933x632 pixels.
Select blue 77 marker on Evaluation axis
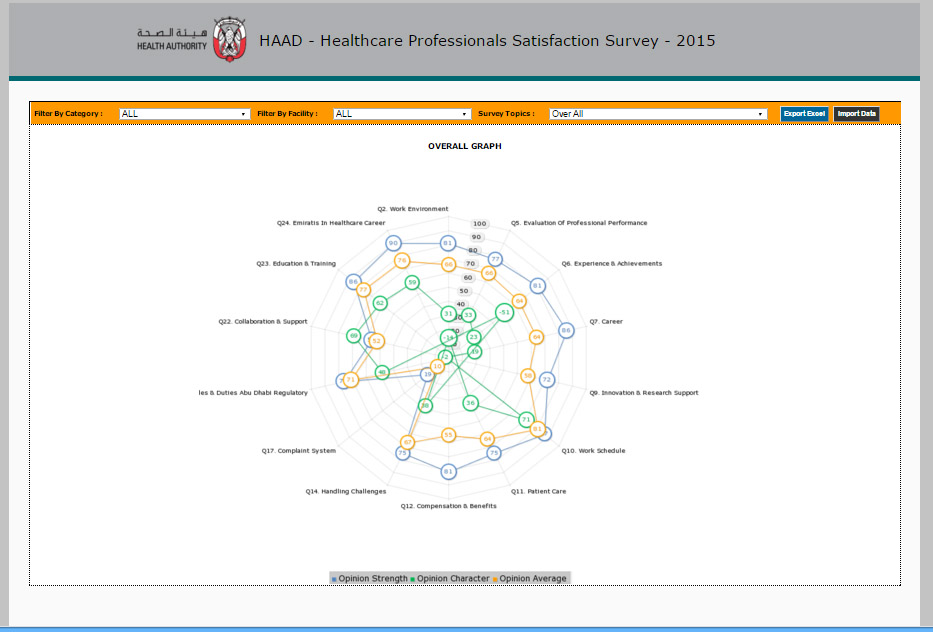[495, 259]
